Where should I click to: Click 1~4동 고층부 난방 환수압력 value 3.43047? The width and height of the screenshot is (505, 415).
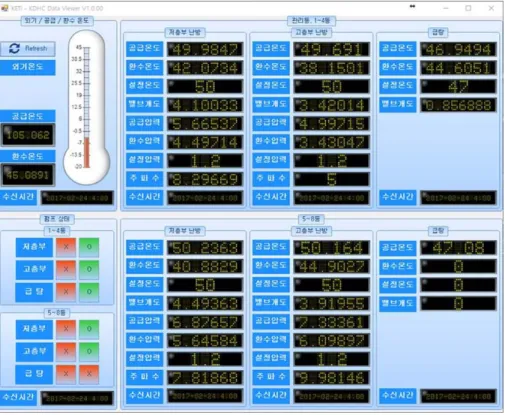(x=332, y=142)
